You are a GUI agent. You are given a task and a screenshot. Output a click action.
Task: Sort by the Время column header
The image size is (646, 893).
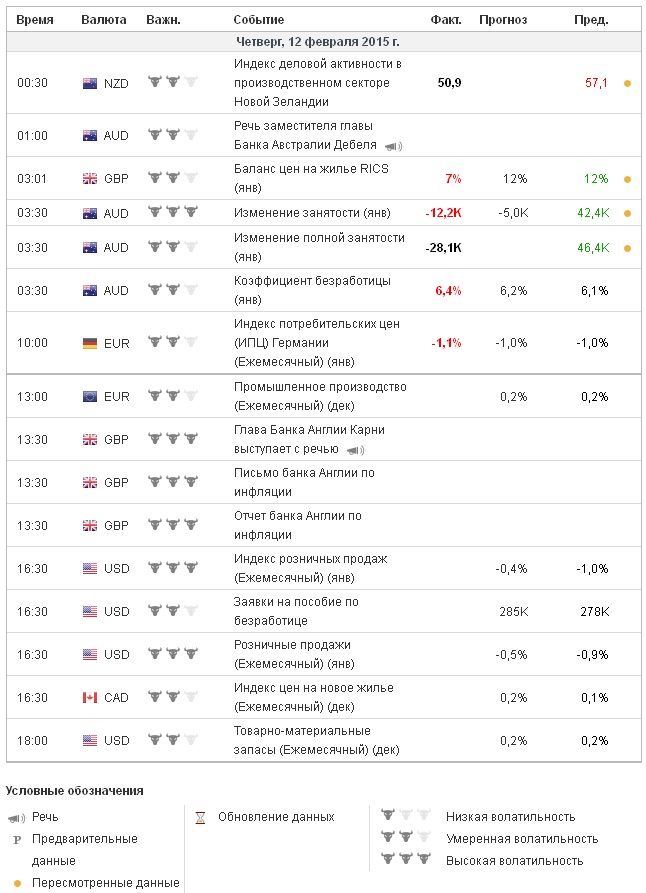[36, 20]
